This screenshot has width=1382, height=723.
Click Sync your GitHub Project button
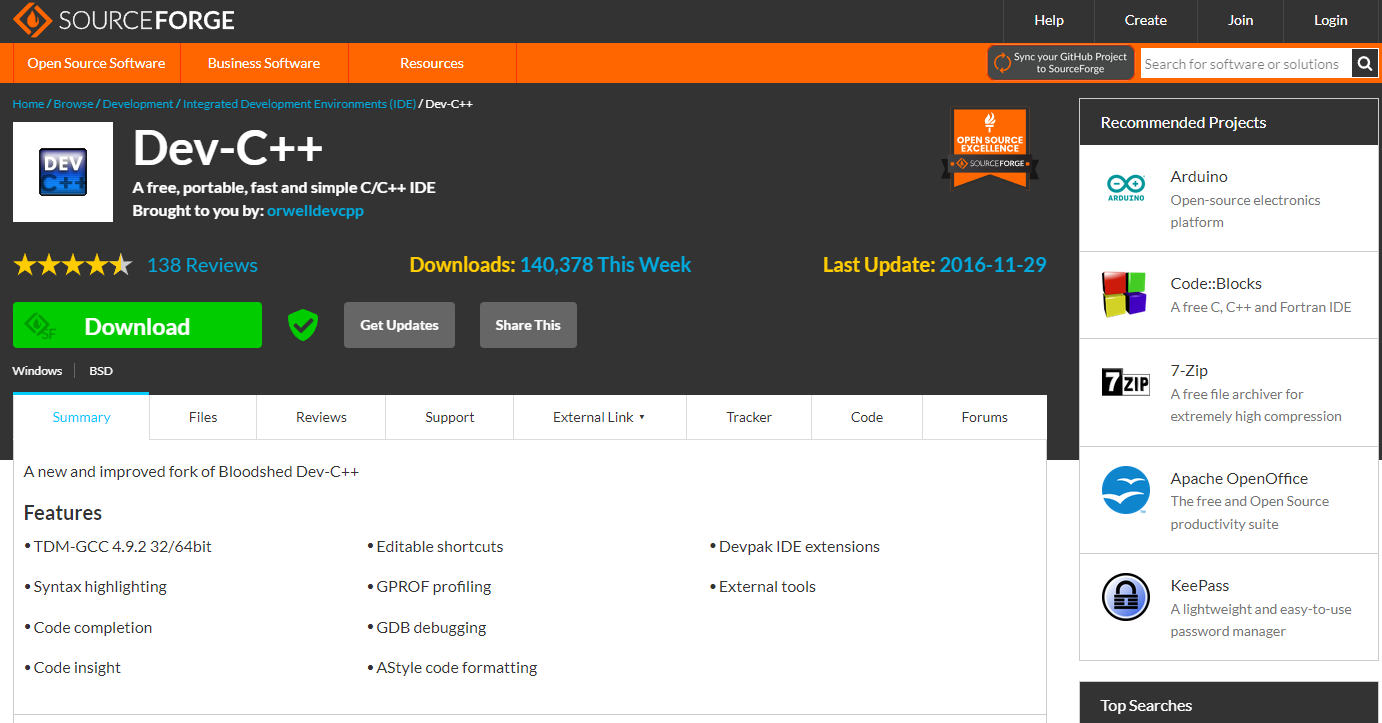[x=1061, y=62]
